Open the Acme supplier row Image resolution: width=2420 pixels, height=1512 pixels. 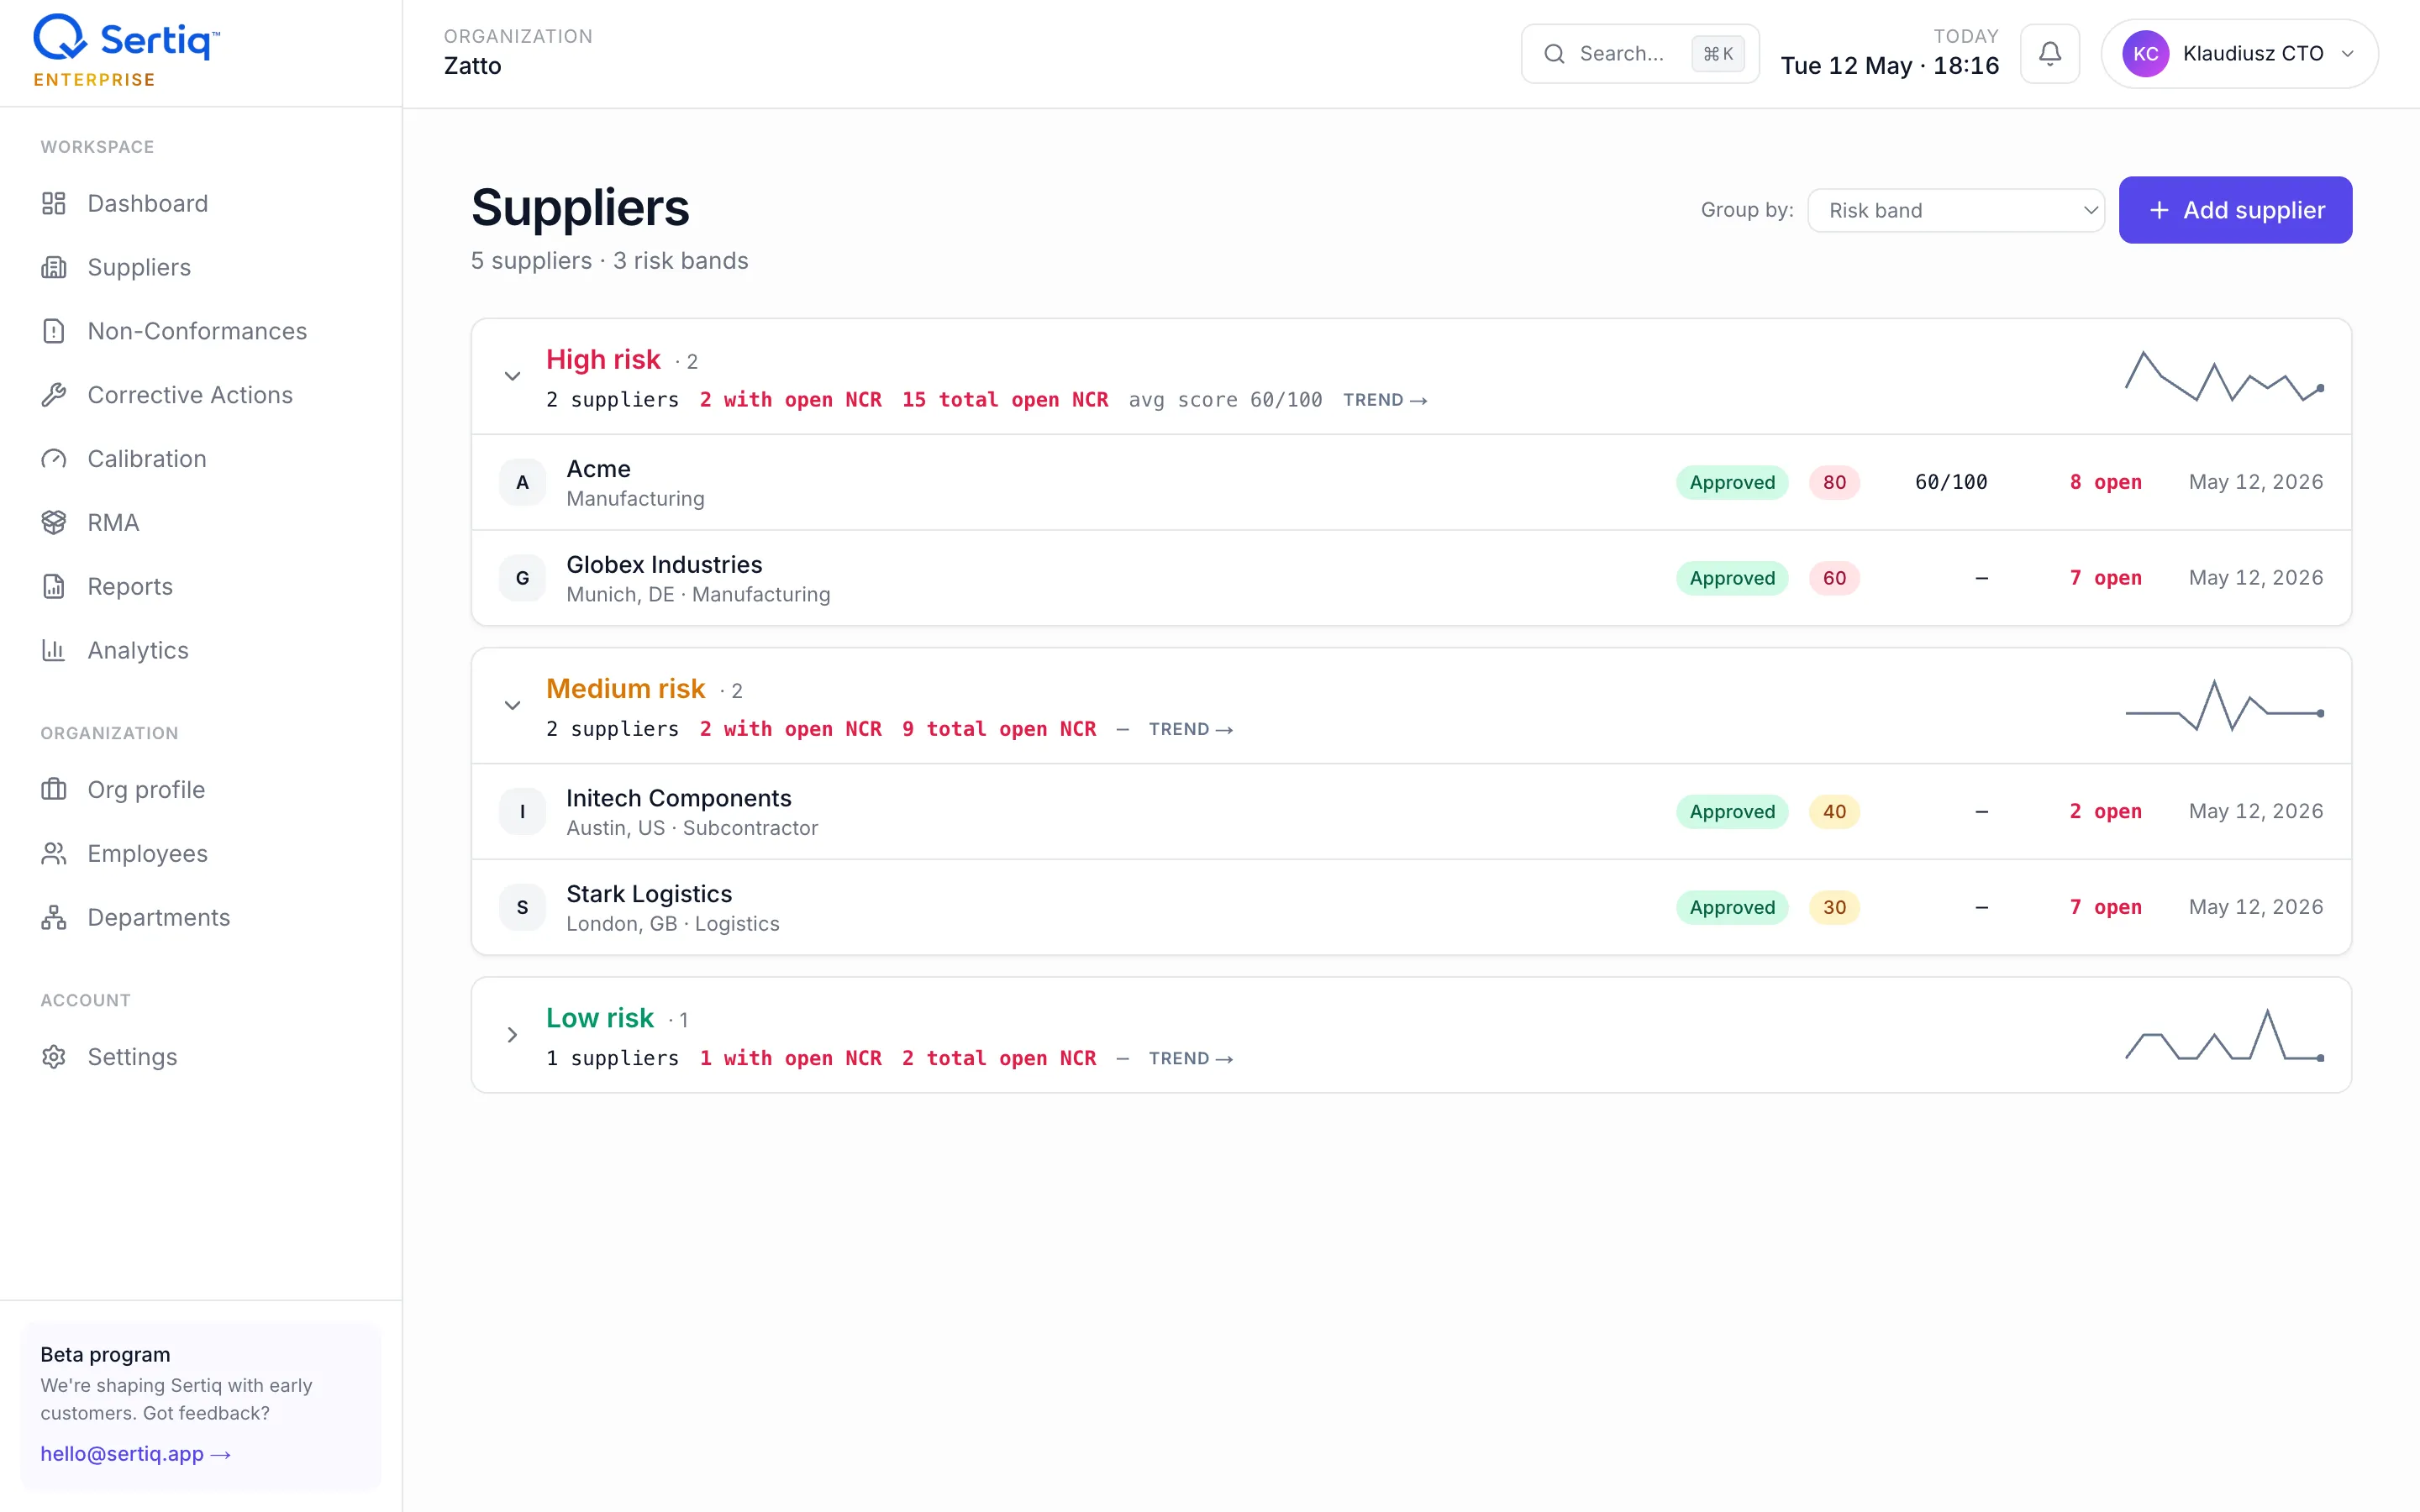(1411, 482)
